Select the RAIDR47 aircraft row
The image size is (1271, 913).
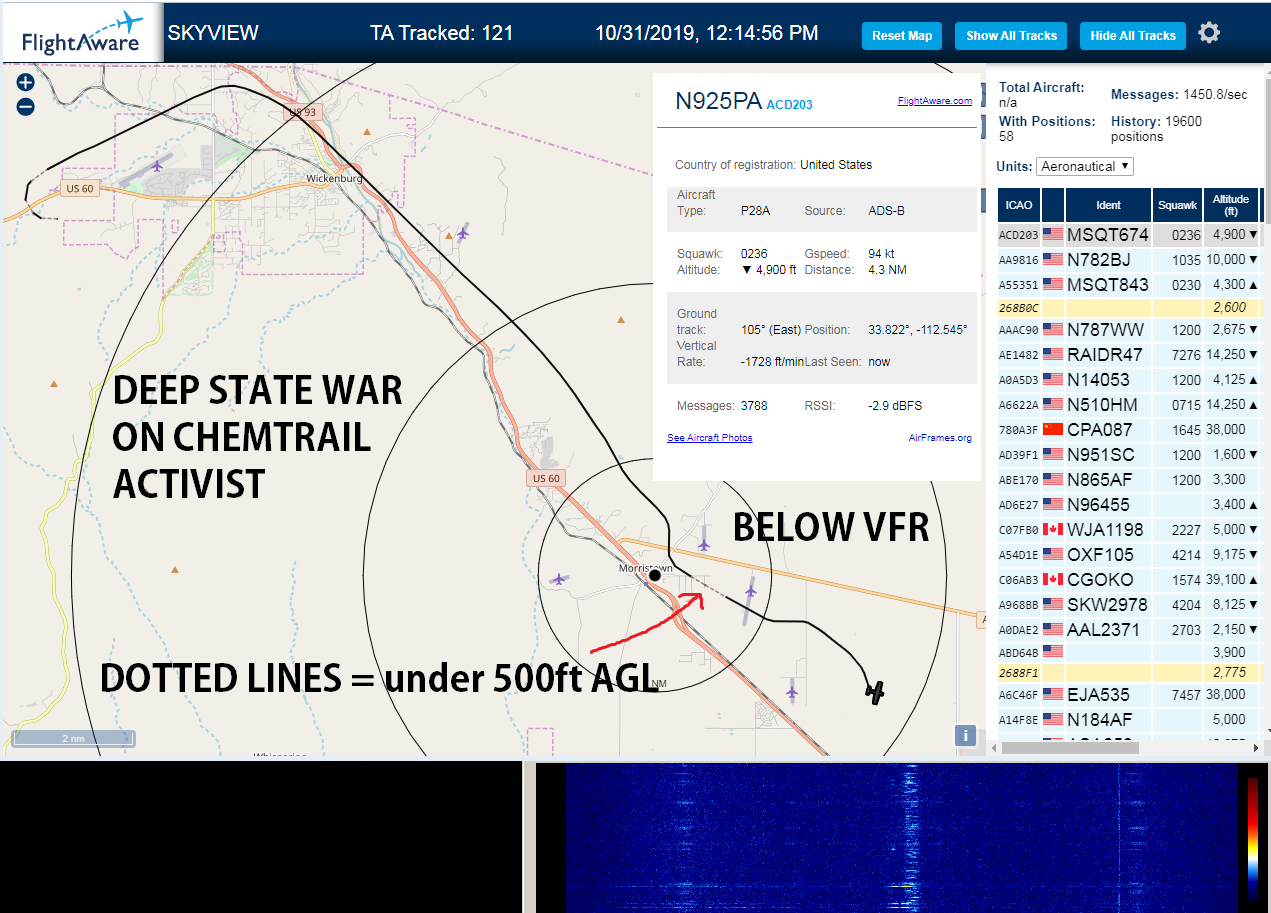coord(1129,354)
